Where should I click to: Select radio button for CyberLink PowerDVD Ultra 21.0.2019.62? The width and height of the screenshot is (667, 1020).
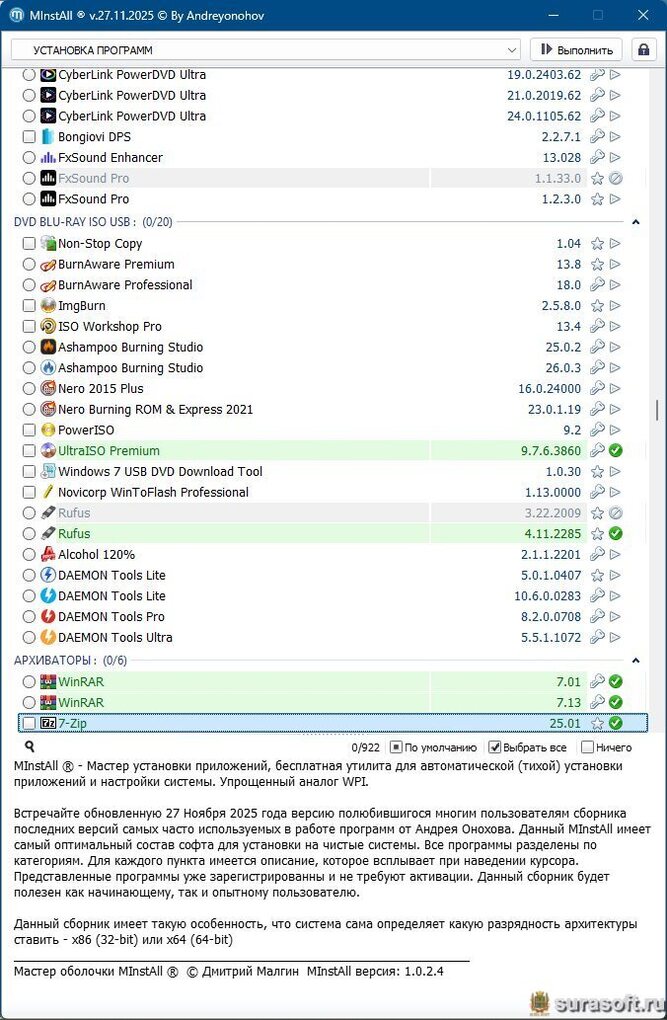[x=29, y=95]
